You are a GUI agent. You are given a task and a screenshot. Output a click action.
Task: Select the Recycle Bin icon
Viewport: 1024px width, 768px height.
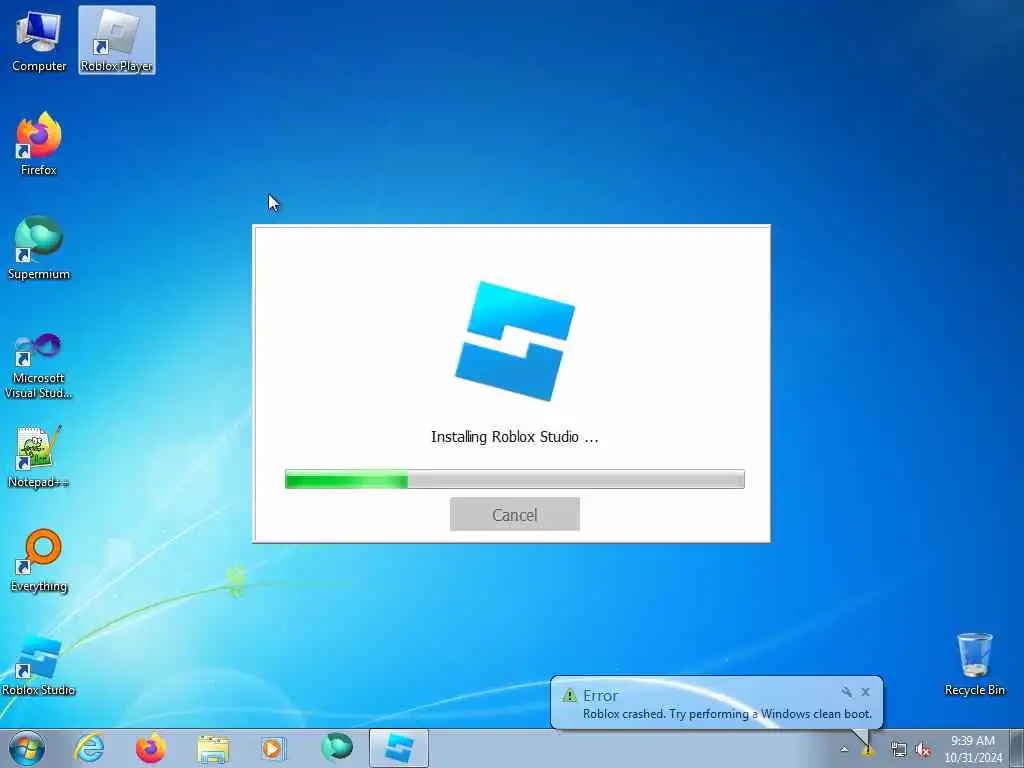(x=974, y=664)
